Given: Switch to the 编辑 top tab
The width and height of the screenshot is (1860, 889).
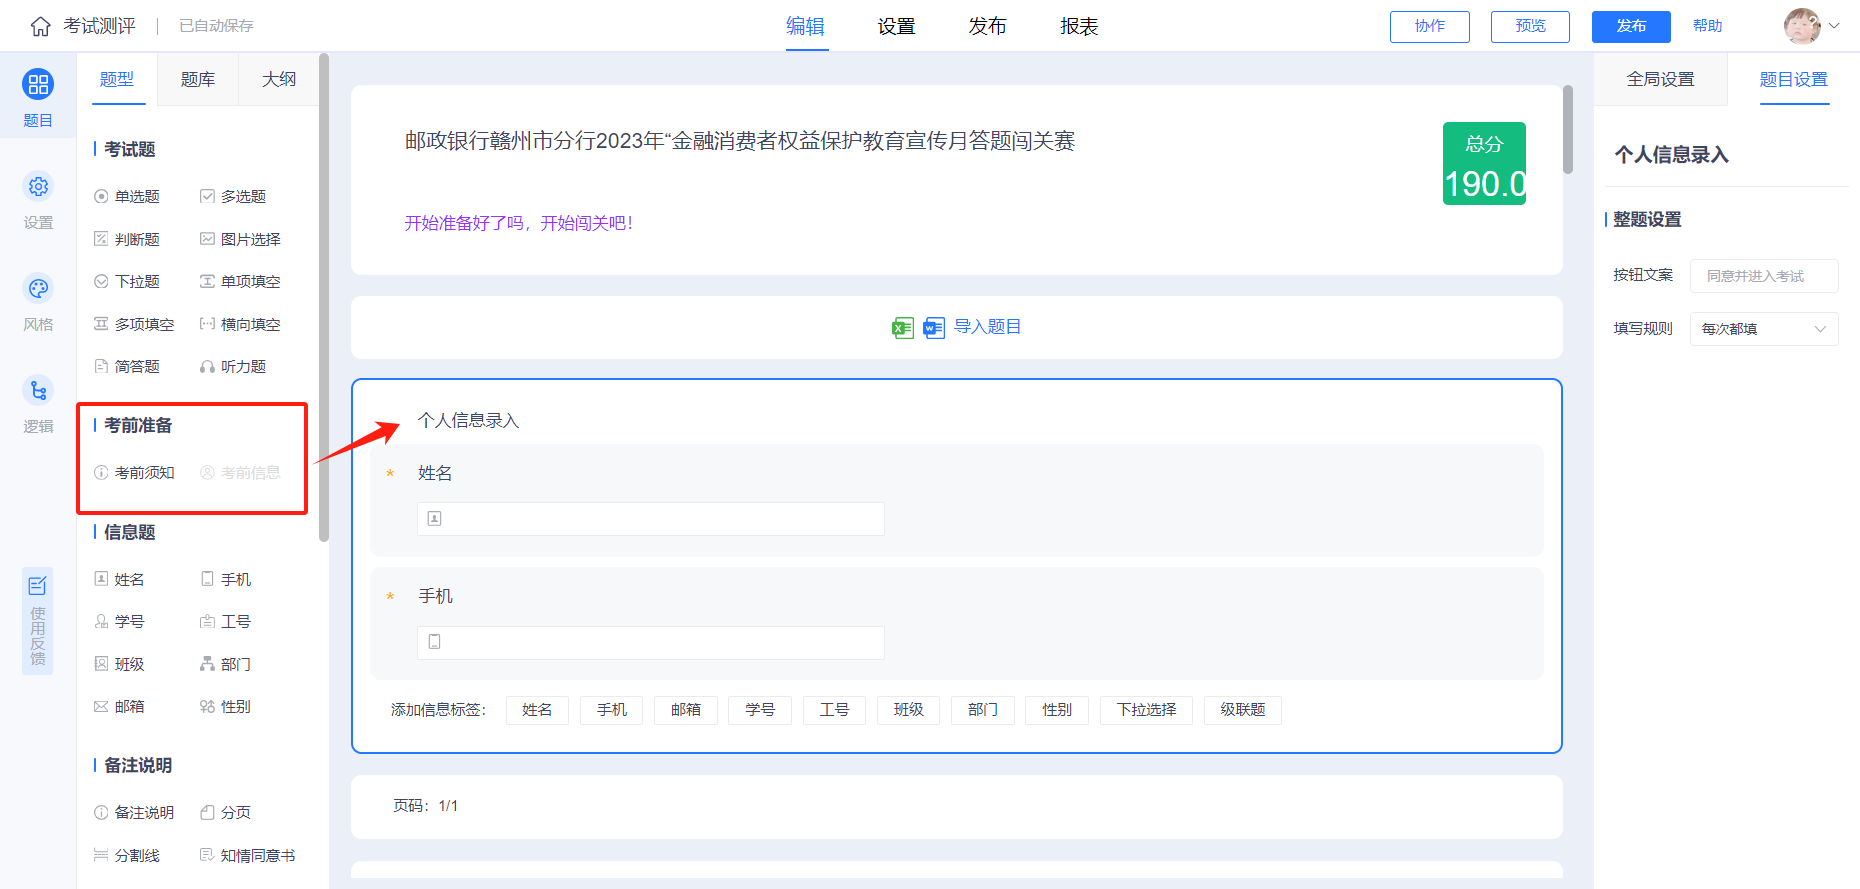Looking at the screenshot, I should [x=805, y=27].
